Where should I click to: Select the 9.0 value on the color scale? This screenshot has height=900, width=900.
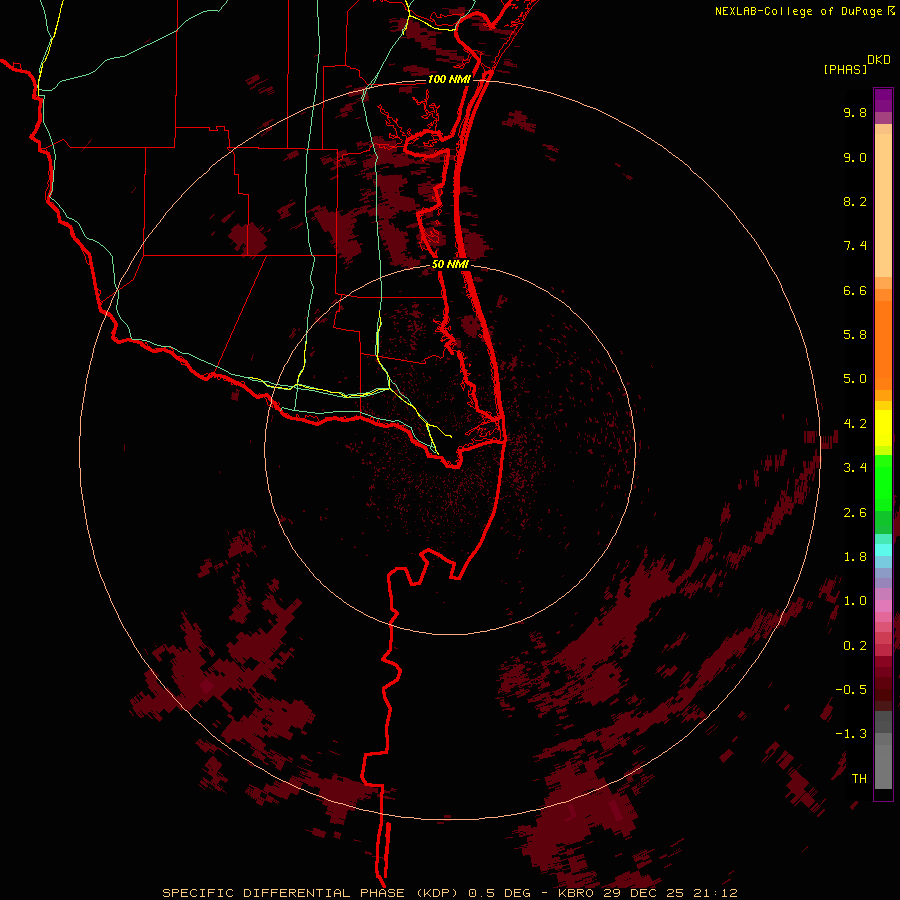tap(855, 157)
